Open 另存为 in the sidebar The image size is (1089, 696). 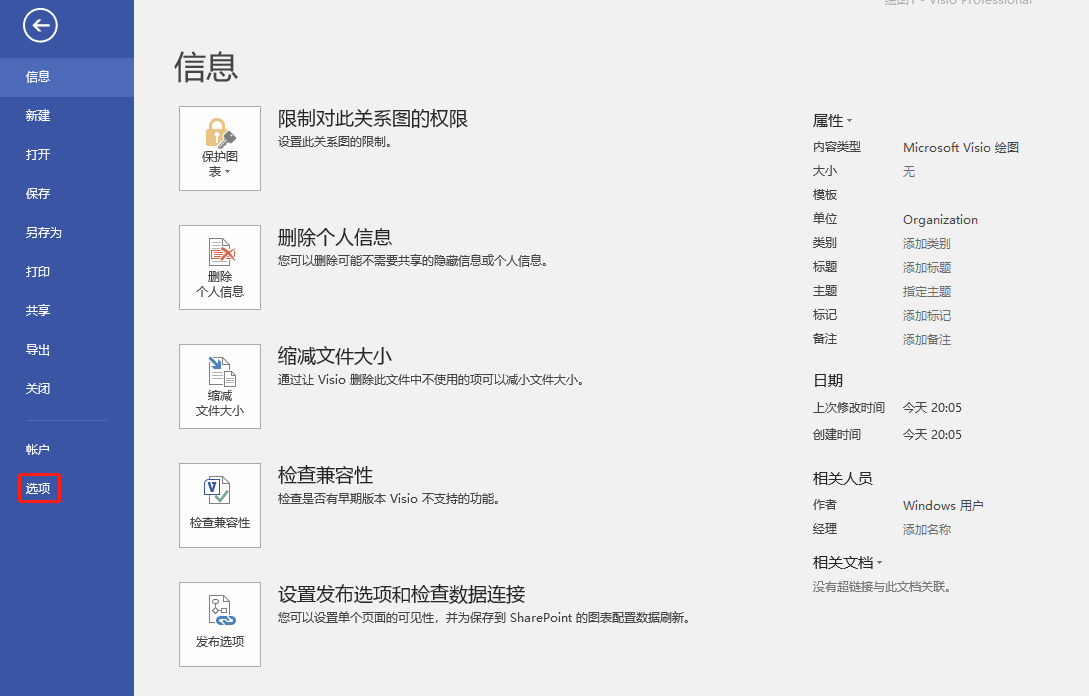(x=67, y=233)
